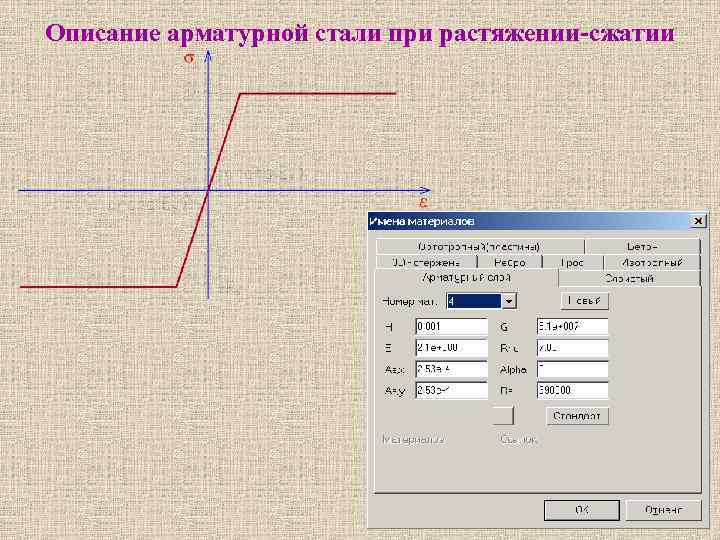Switch to the Слоистый tab

click(629, 279)
